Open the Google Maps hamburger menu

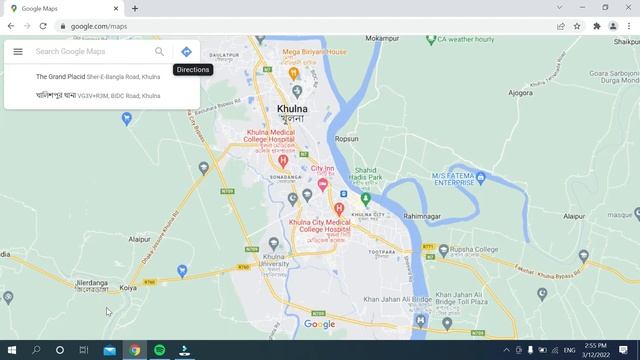[x=18, y=51]
